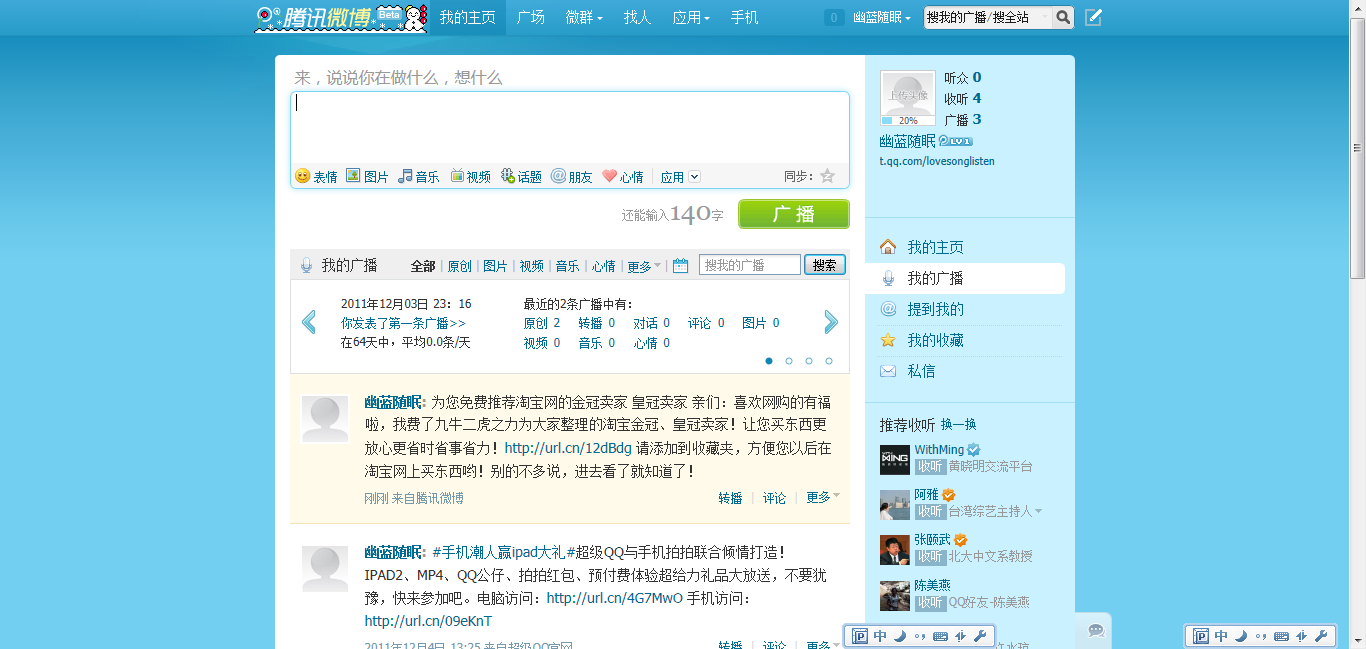Screen dimensions: 1366x649
Task: Toggle the sync (同步) star icon
Action: pyautogui.click(x=827, y=176)
